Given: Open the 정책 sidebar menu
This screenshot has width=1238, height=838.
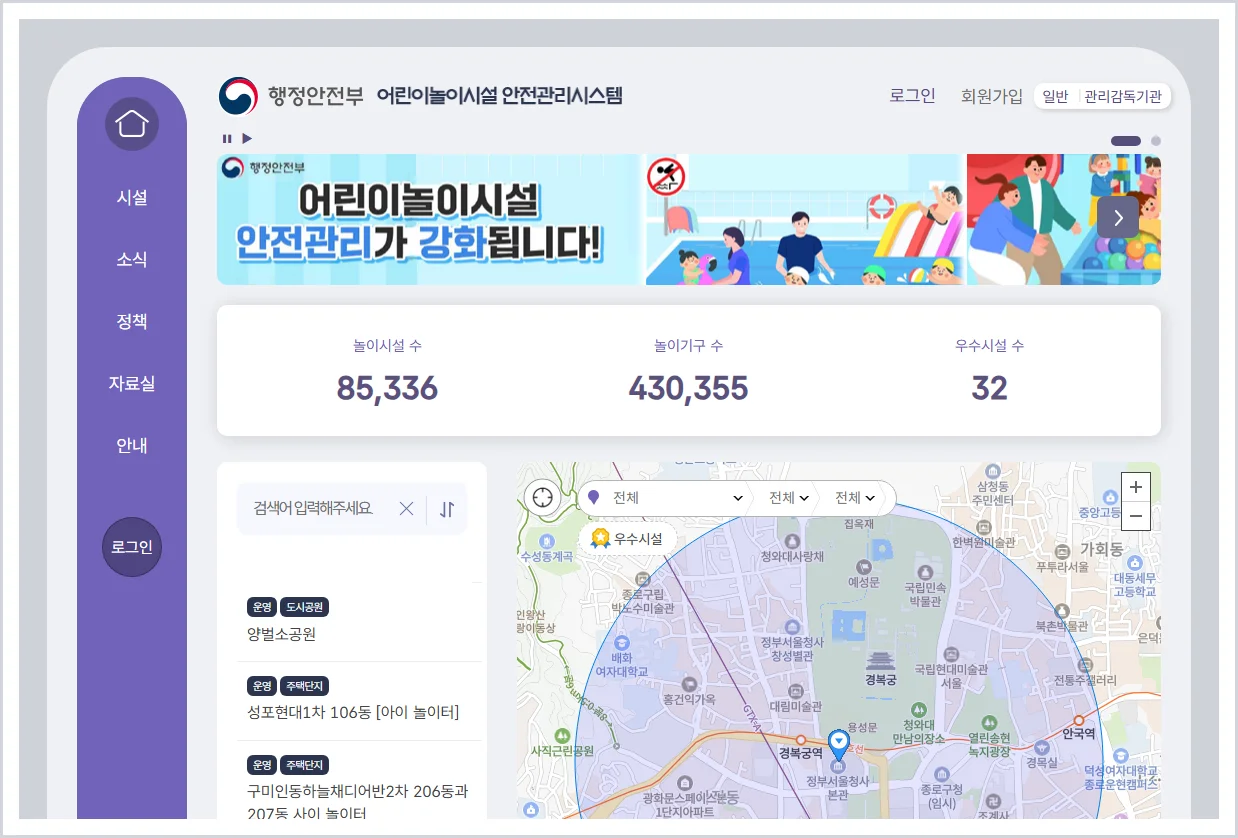Looking at the screenshot, I should (132, 321).
